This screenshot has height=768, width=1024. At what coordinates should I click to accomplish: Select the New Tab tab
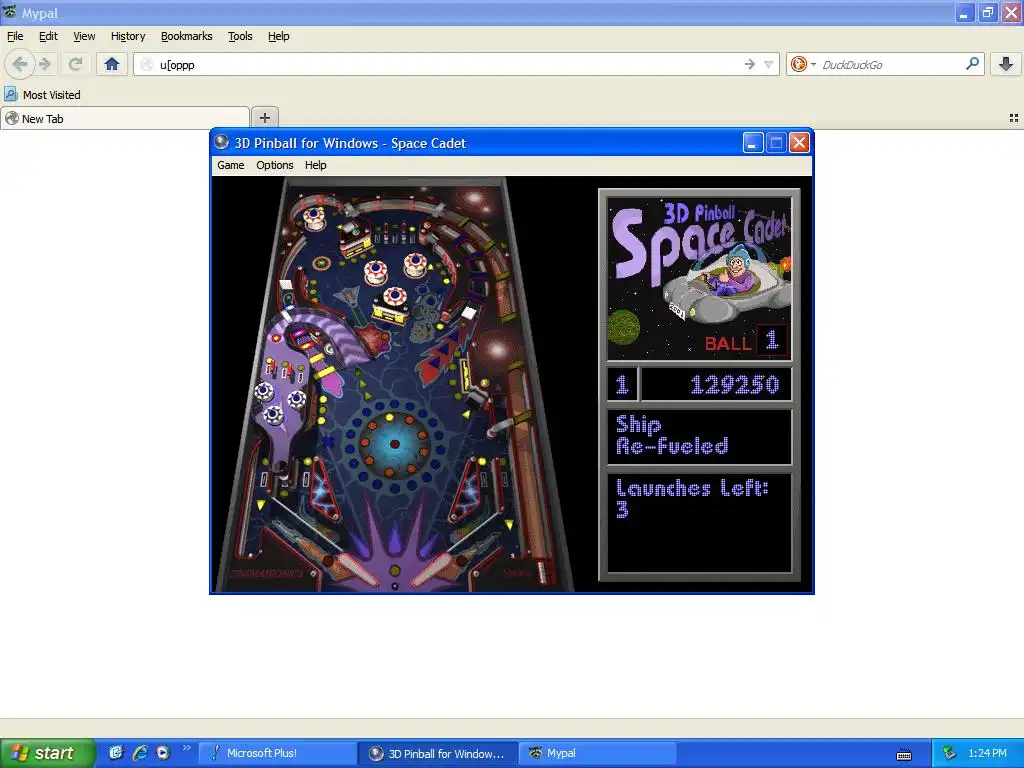(x=125, y=118)
